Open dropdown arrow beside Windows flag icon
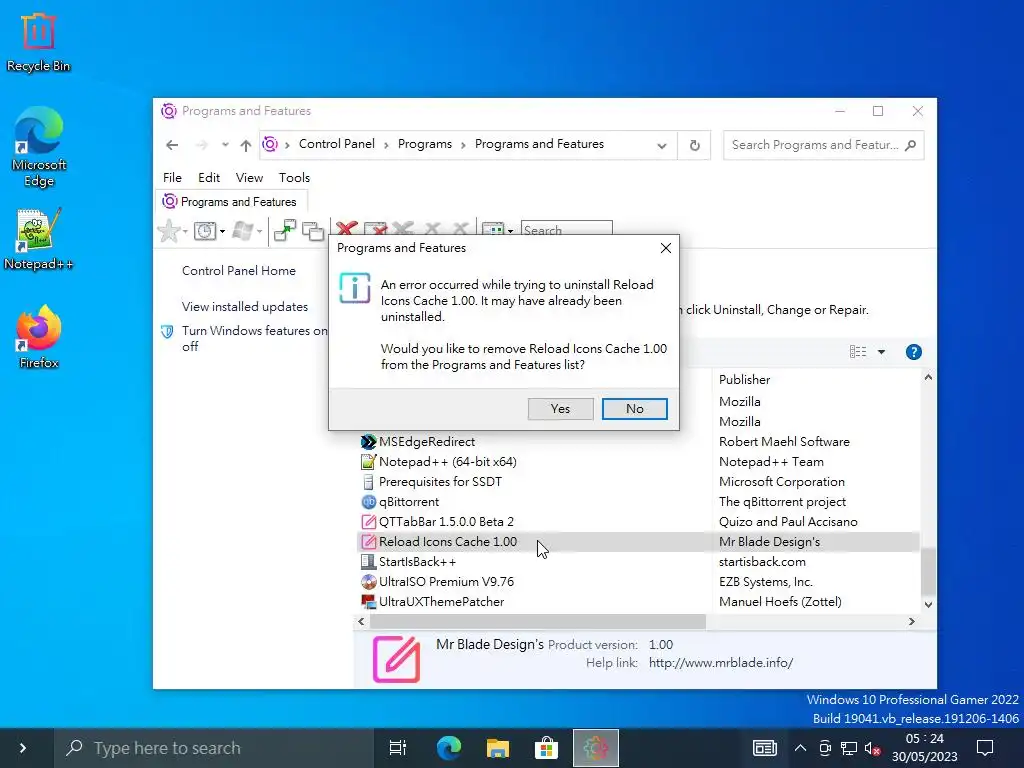Screen dimensions: 1024x768 point(259,231)
